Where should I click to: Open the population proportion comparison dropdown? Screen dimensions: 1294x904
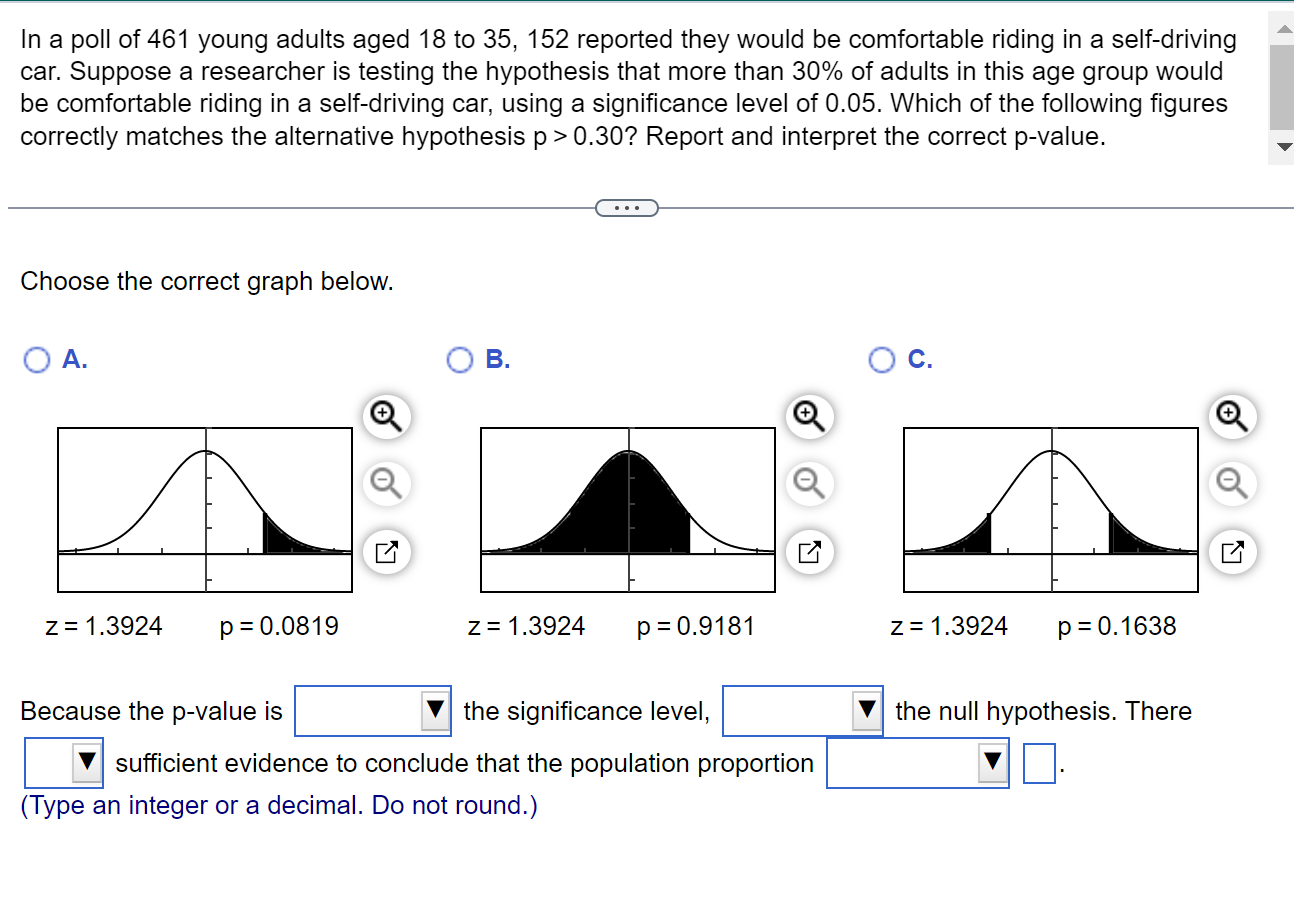991,762
